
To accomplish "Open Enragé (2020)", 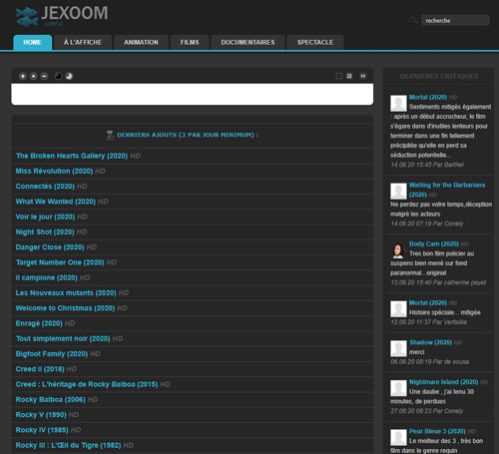I will pos(39,323).
